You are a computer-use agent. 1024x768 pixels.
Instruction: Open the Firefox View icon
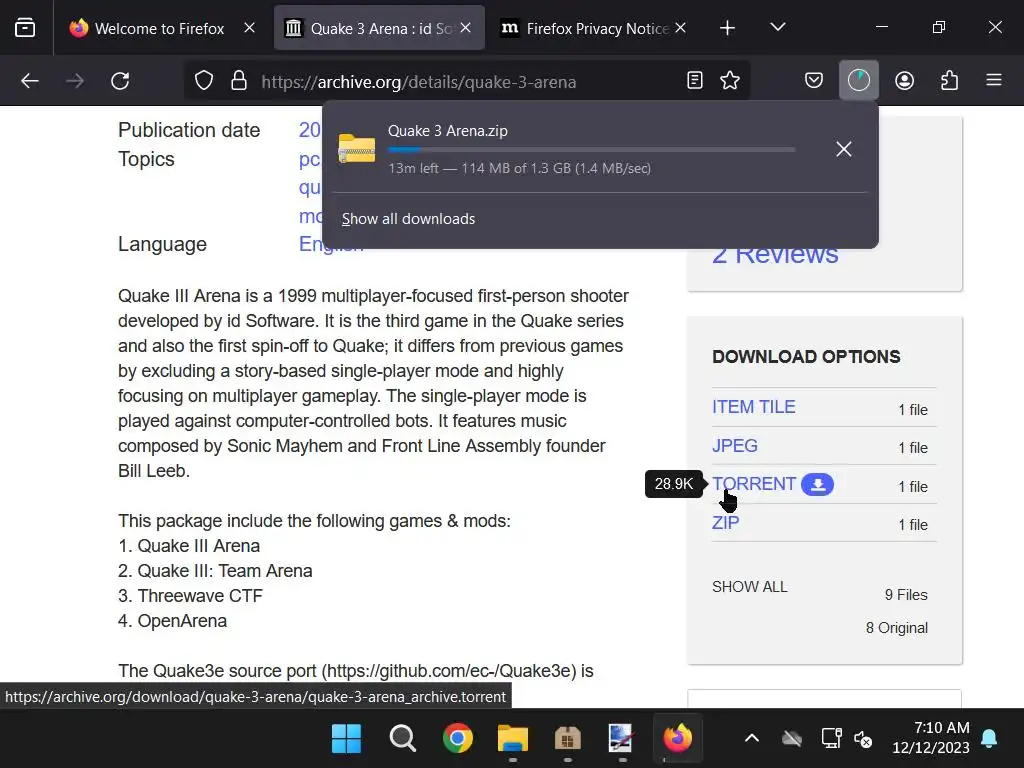coord(25,28)
